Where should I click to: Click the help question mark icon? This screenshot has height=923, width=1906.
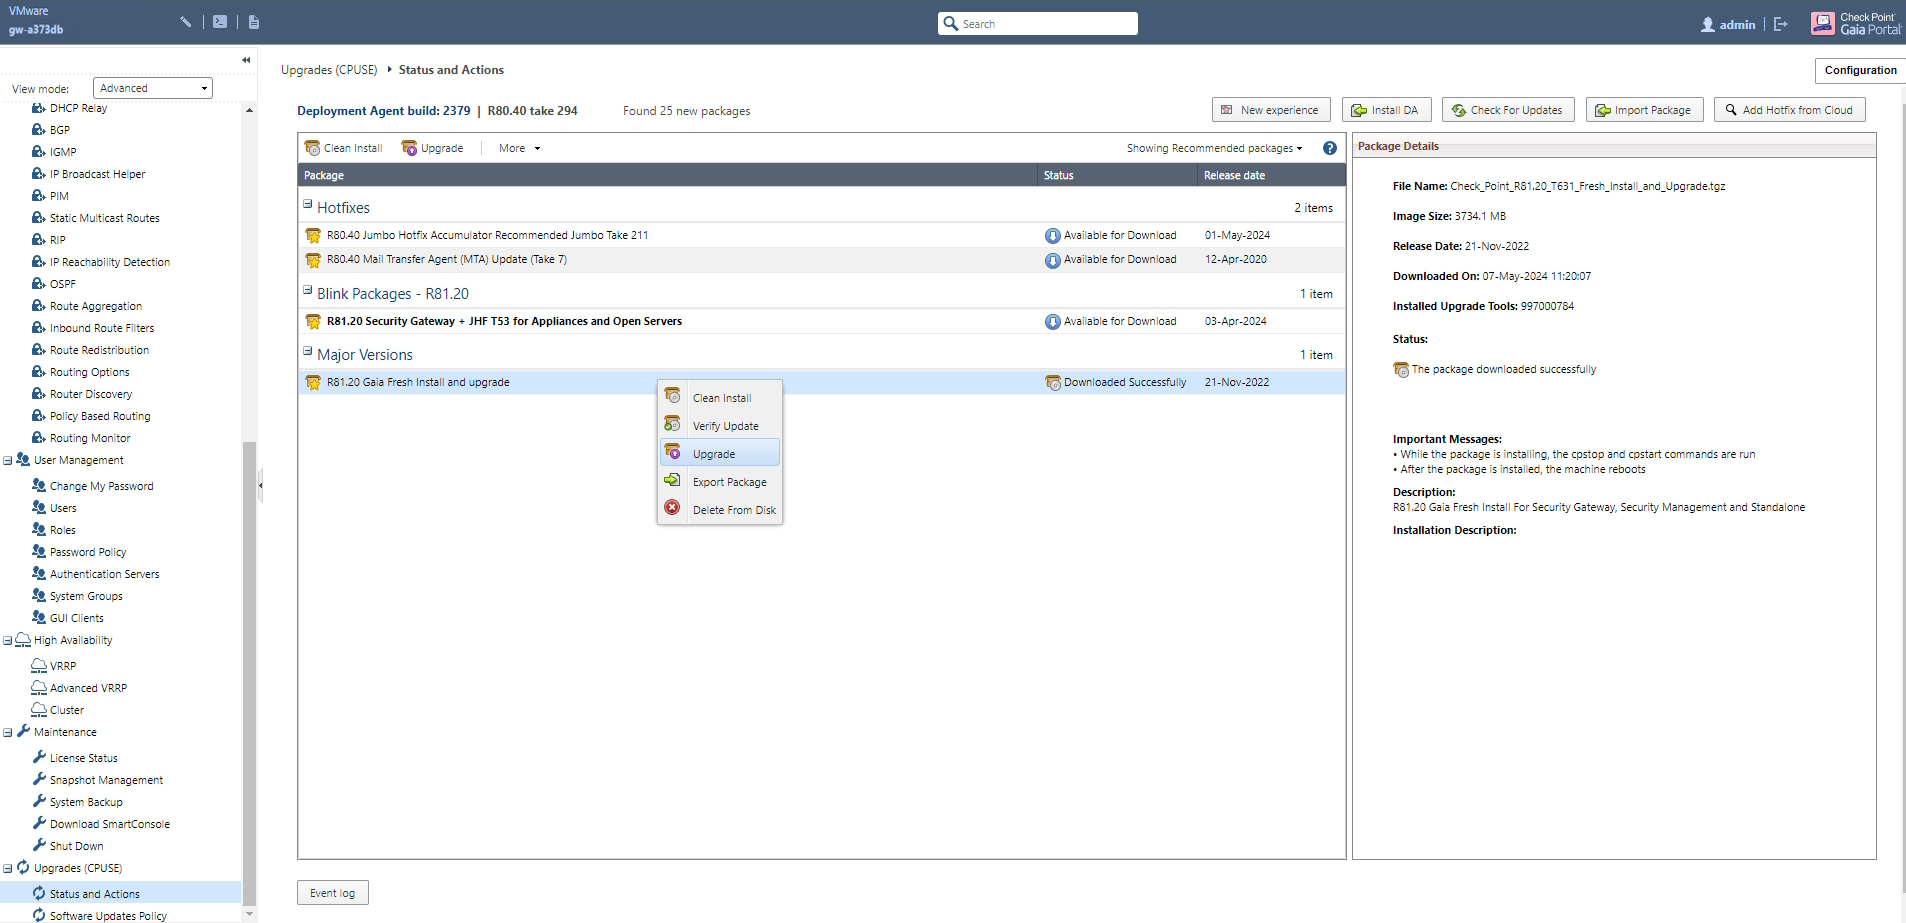pos(1329,148)
